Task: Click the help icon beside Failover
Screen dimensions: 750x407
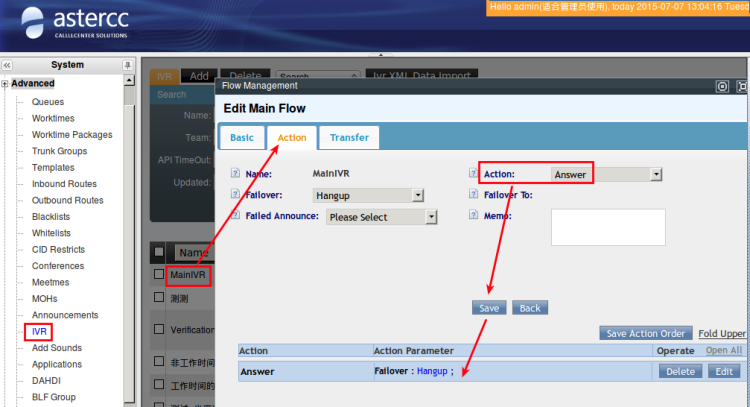Action: coord(236,195)
